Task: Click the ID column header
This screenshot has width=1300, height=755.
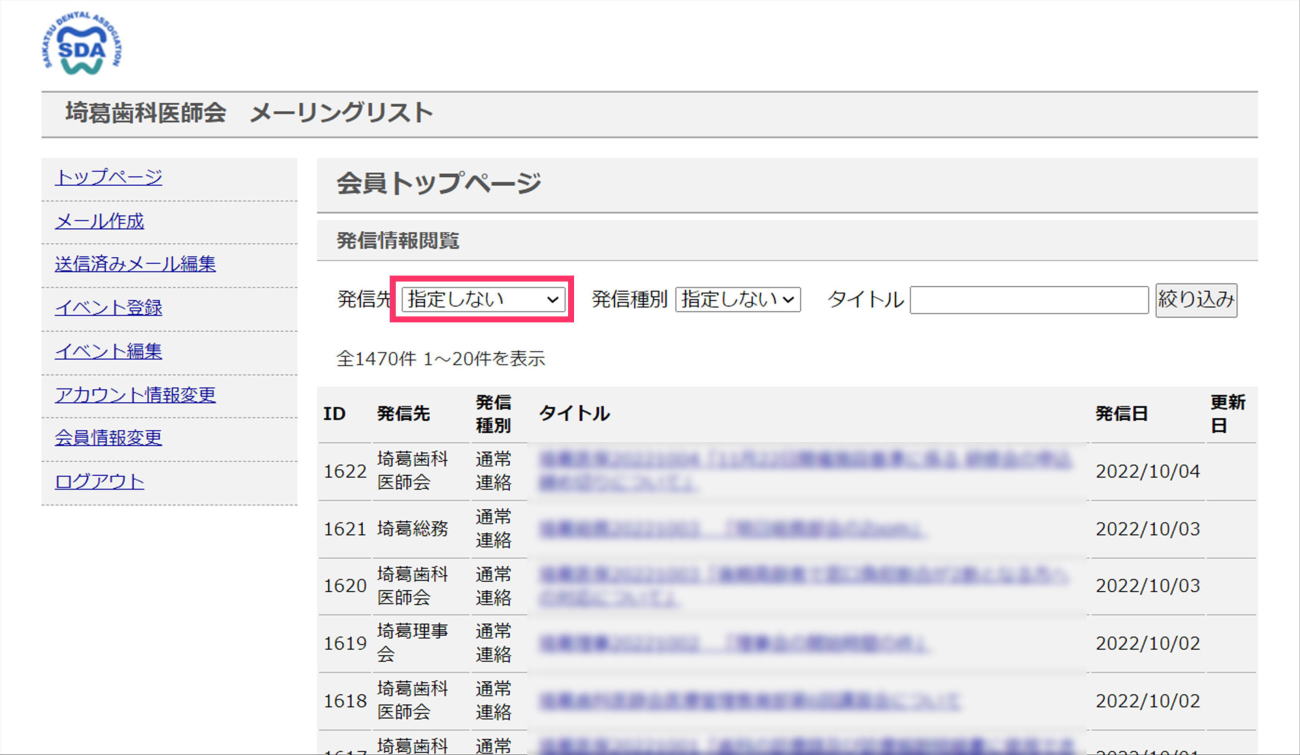Action: click(x=334, y=414)
